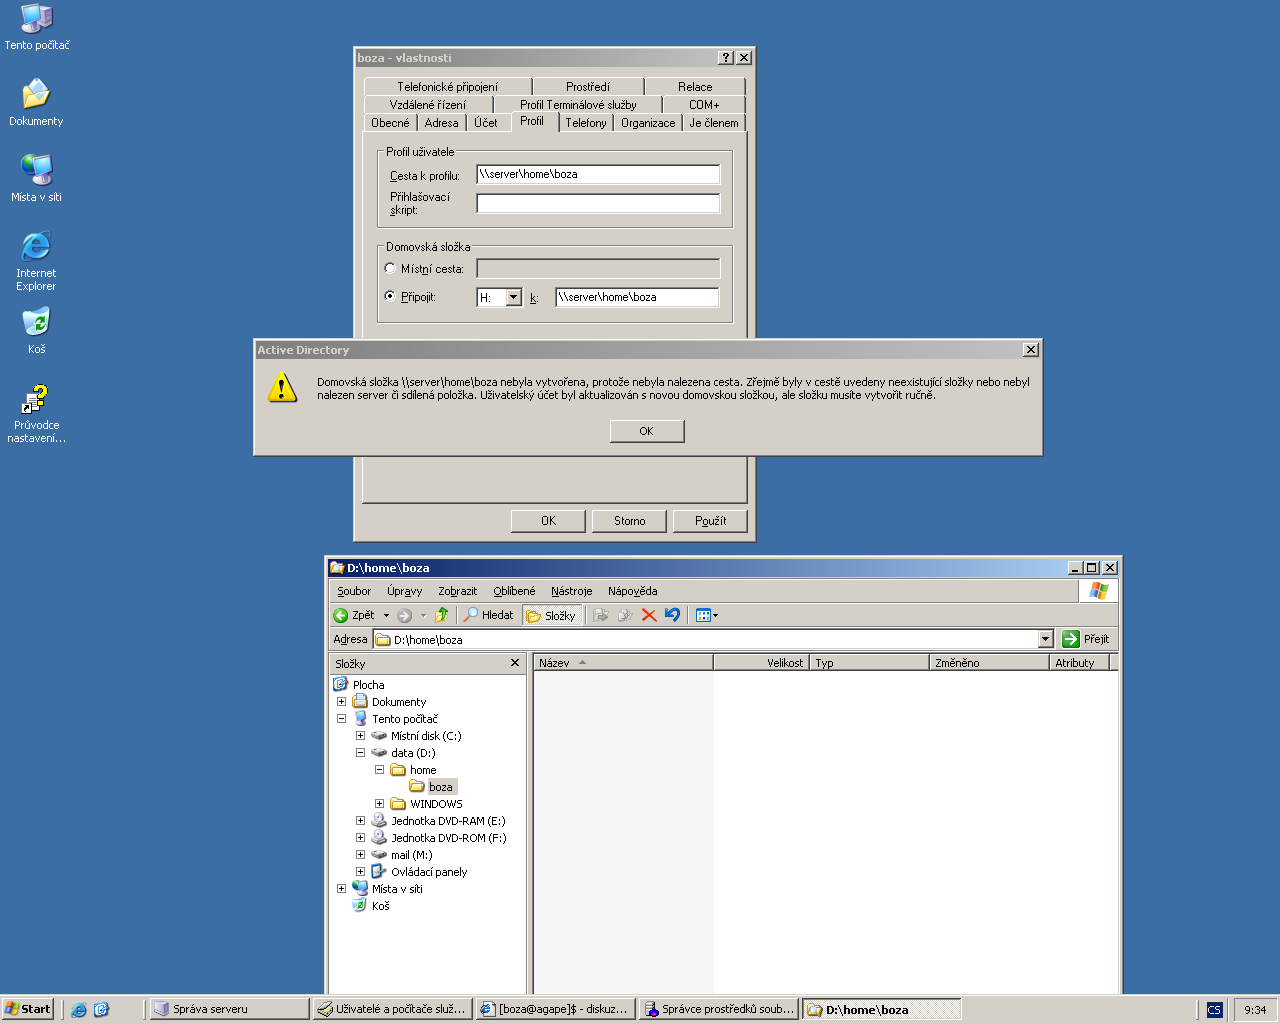Switch to the Je členem tab
This screenshot has width=1280, height=1024.
[714, 123]
